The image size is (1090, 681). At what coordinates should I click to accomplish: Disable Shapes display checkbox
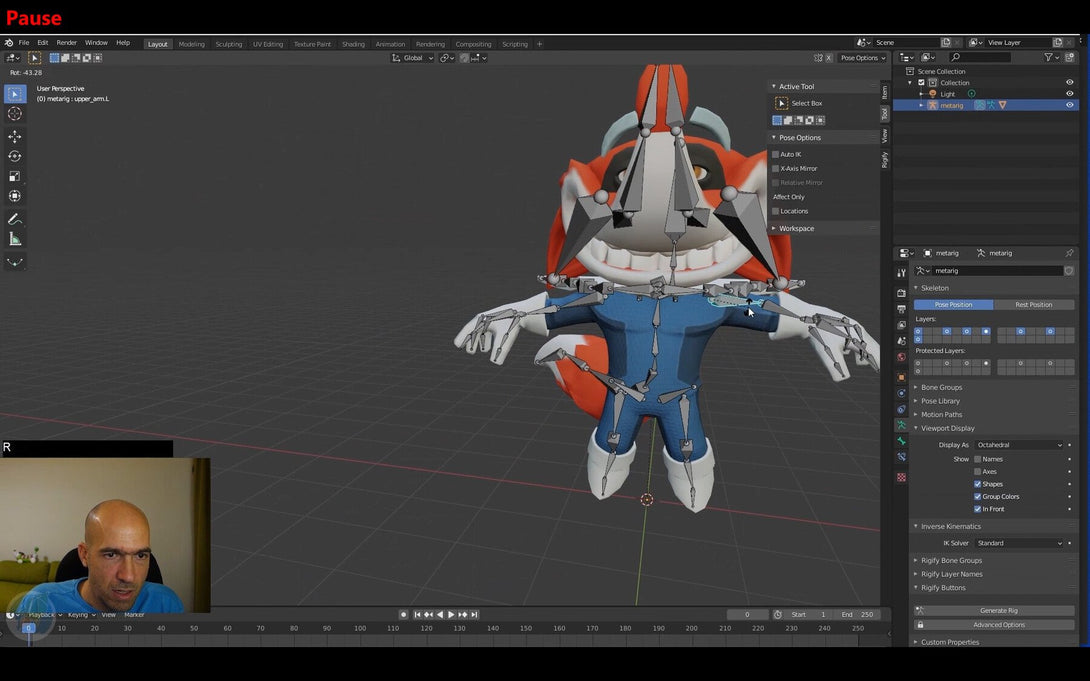[x=977, y=484]
